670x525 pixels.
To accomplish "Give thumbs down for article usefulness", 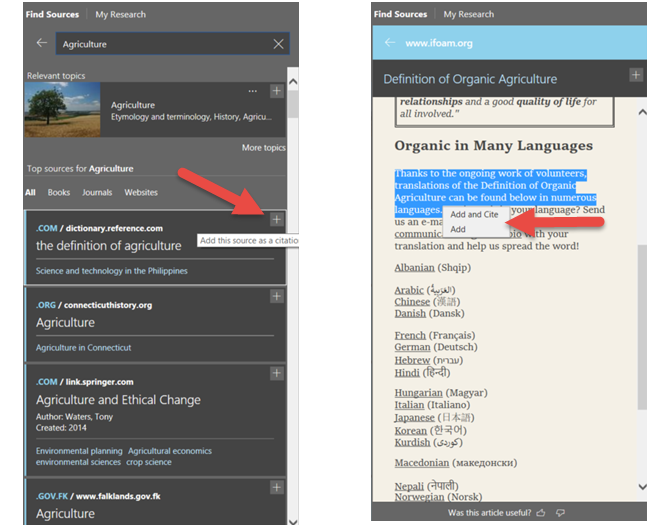I will [x=560, y=513].
